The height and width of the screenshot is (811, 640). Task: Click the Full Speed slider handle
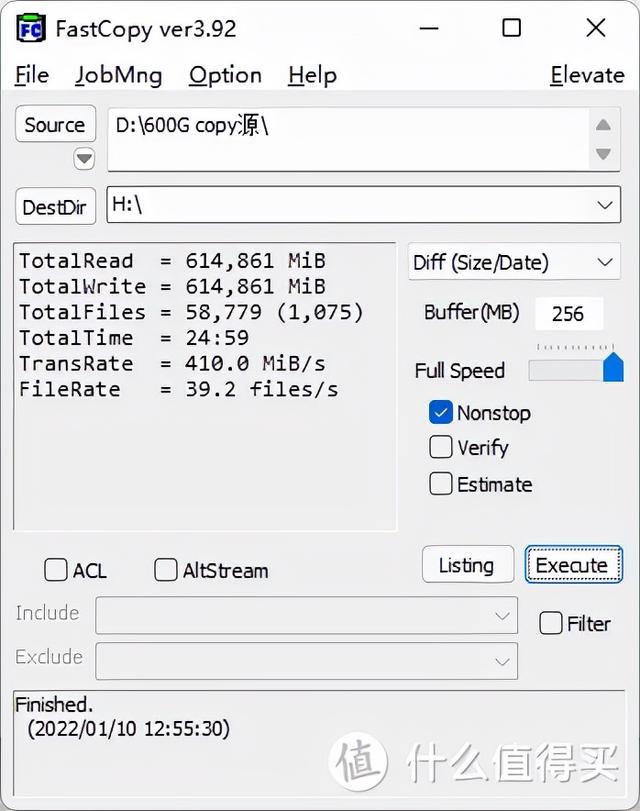tap(613, 367)
